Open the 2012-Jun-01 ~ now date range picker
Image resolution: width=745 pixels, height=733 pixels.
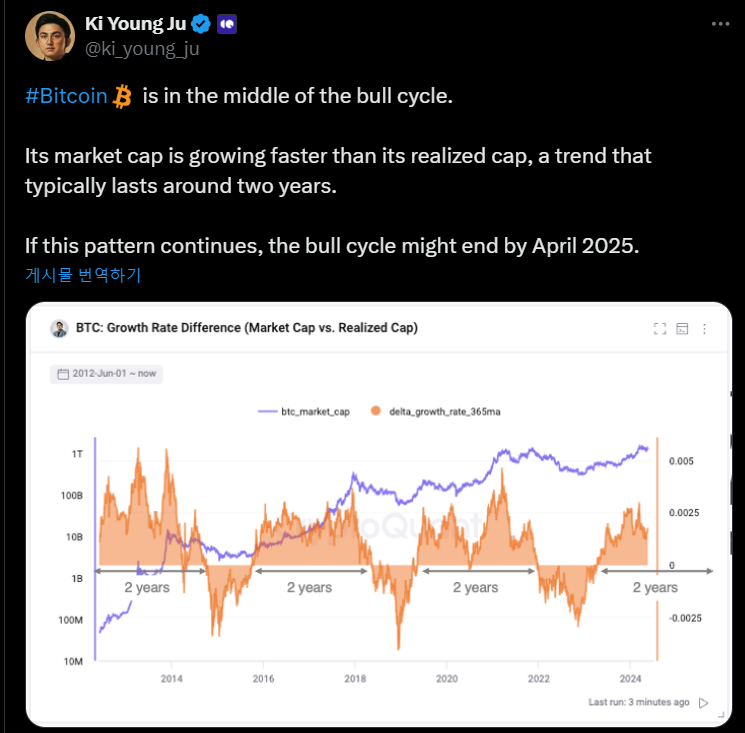coord(106,374)
